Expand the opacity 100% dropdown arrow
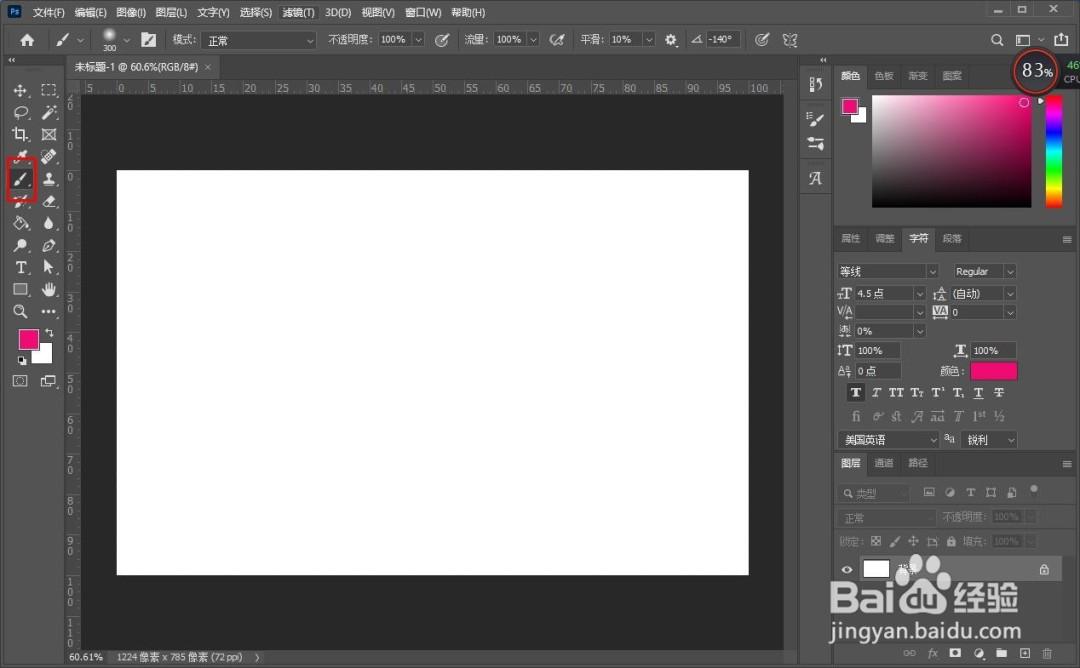 pyautogui.click(x=419, y=40)
